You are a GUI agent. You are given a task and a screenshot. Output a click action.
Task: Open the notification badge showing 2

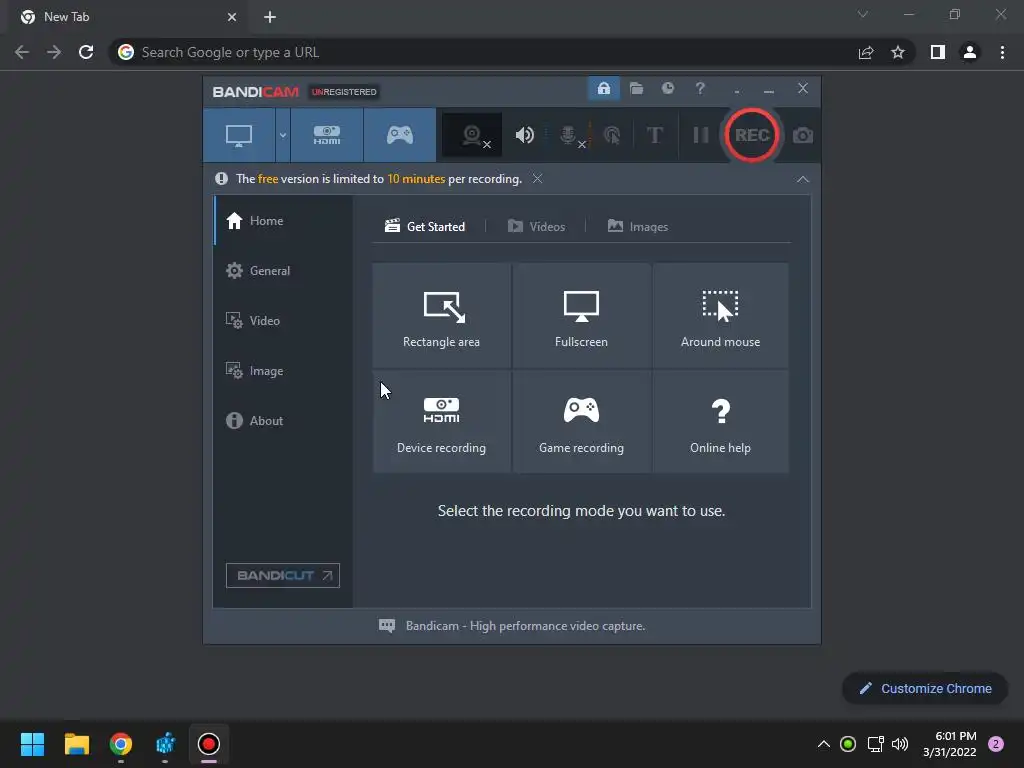[x=996, y=744]
